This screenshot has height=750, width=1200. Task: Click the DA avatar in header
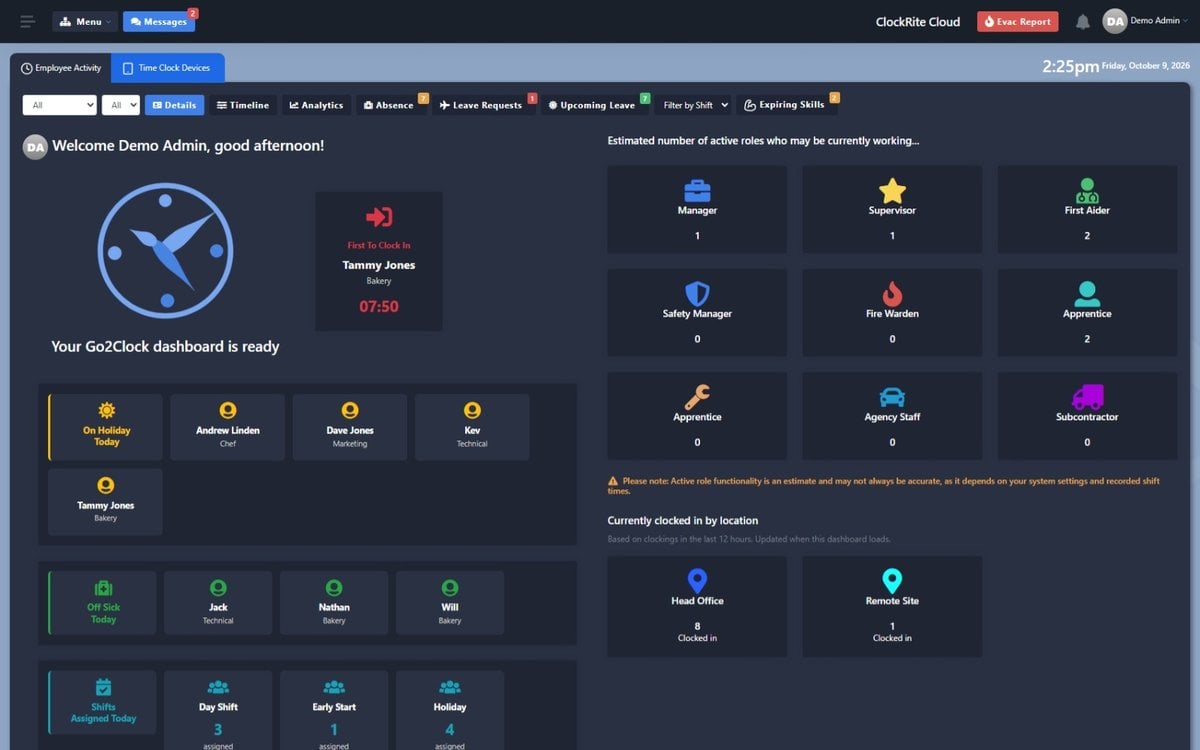1114,21
